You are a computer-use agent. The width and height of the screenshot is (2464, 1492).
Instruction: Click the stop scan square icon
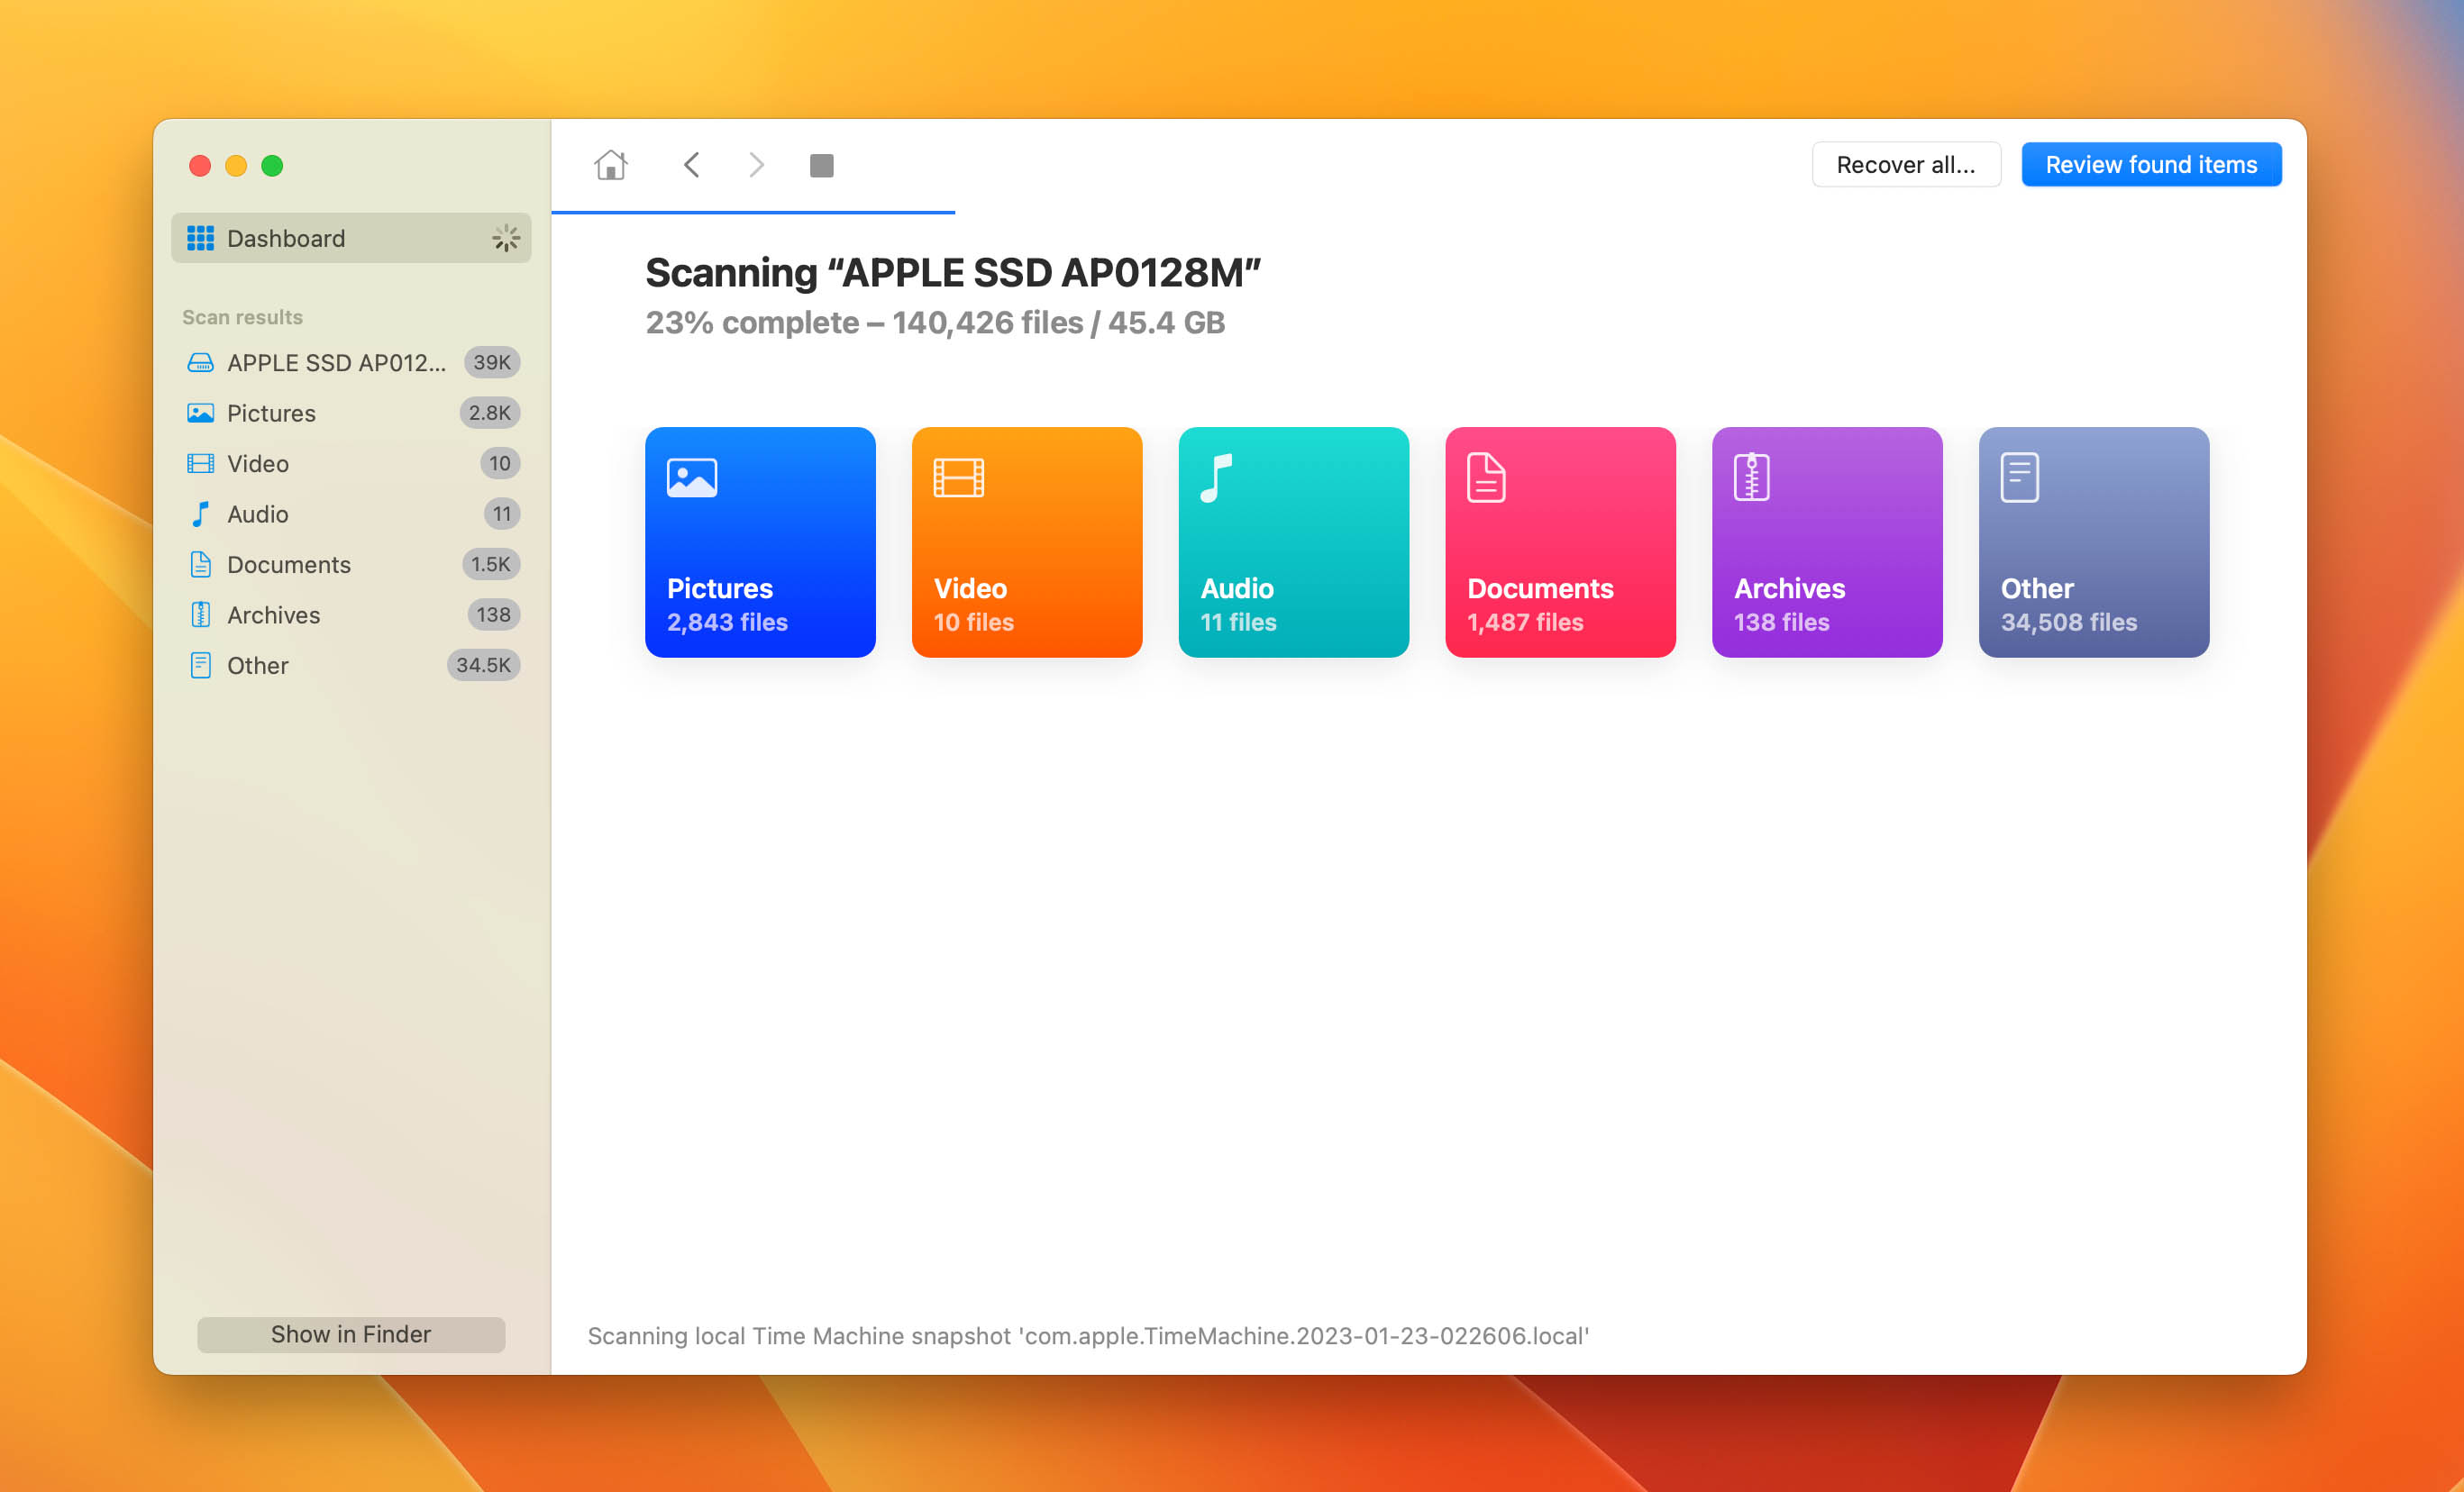coord(822,166)
